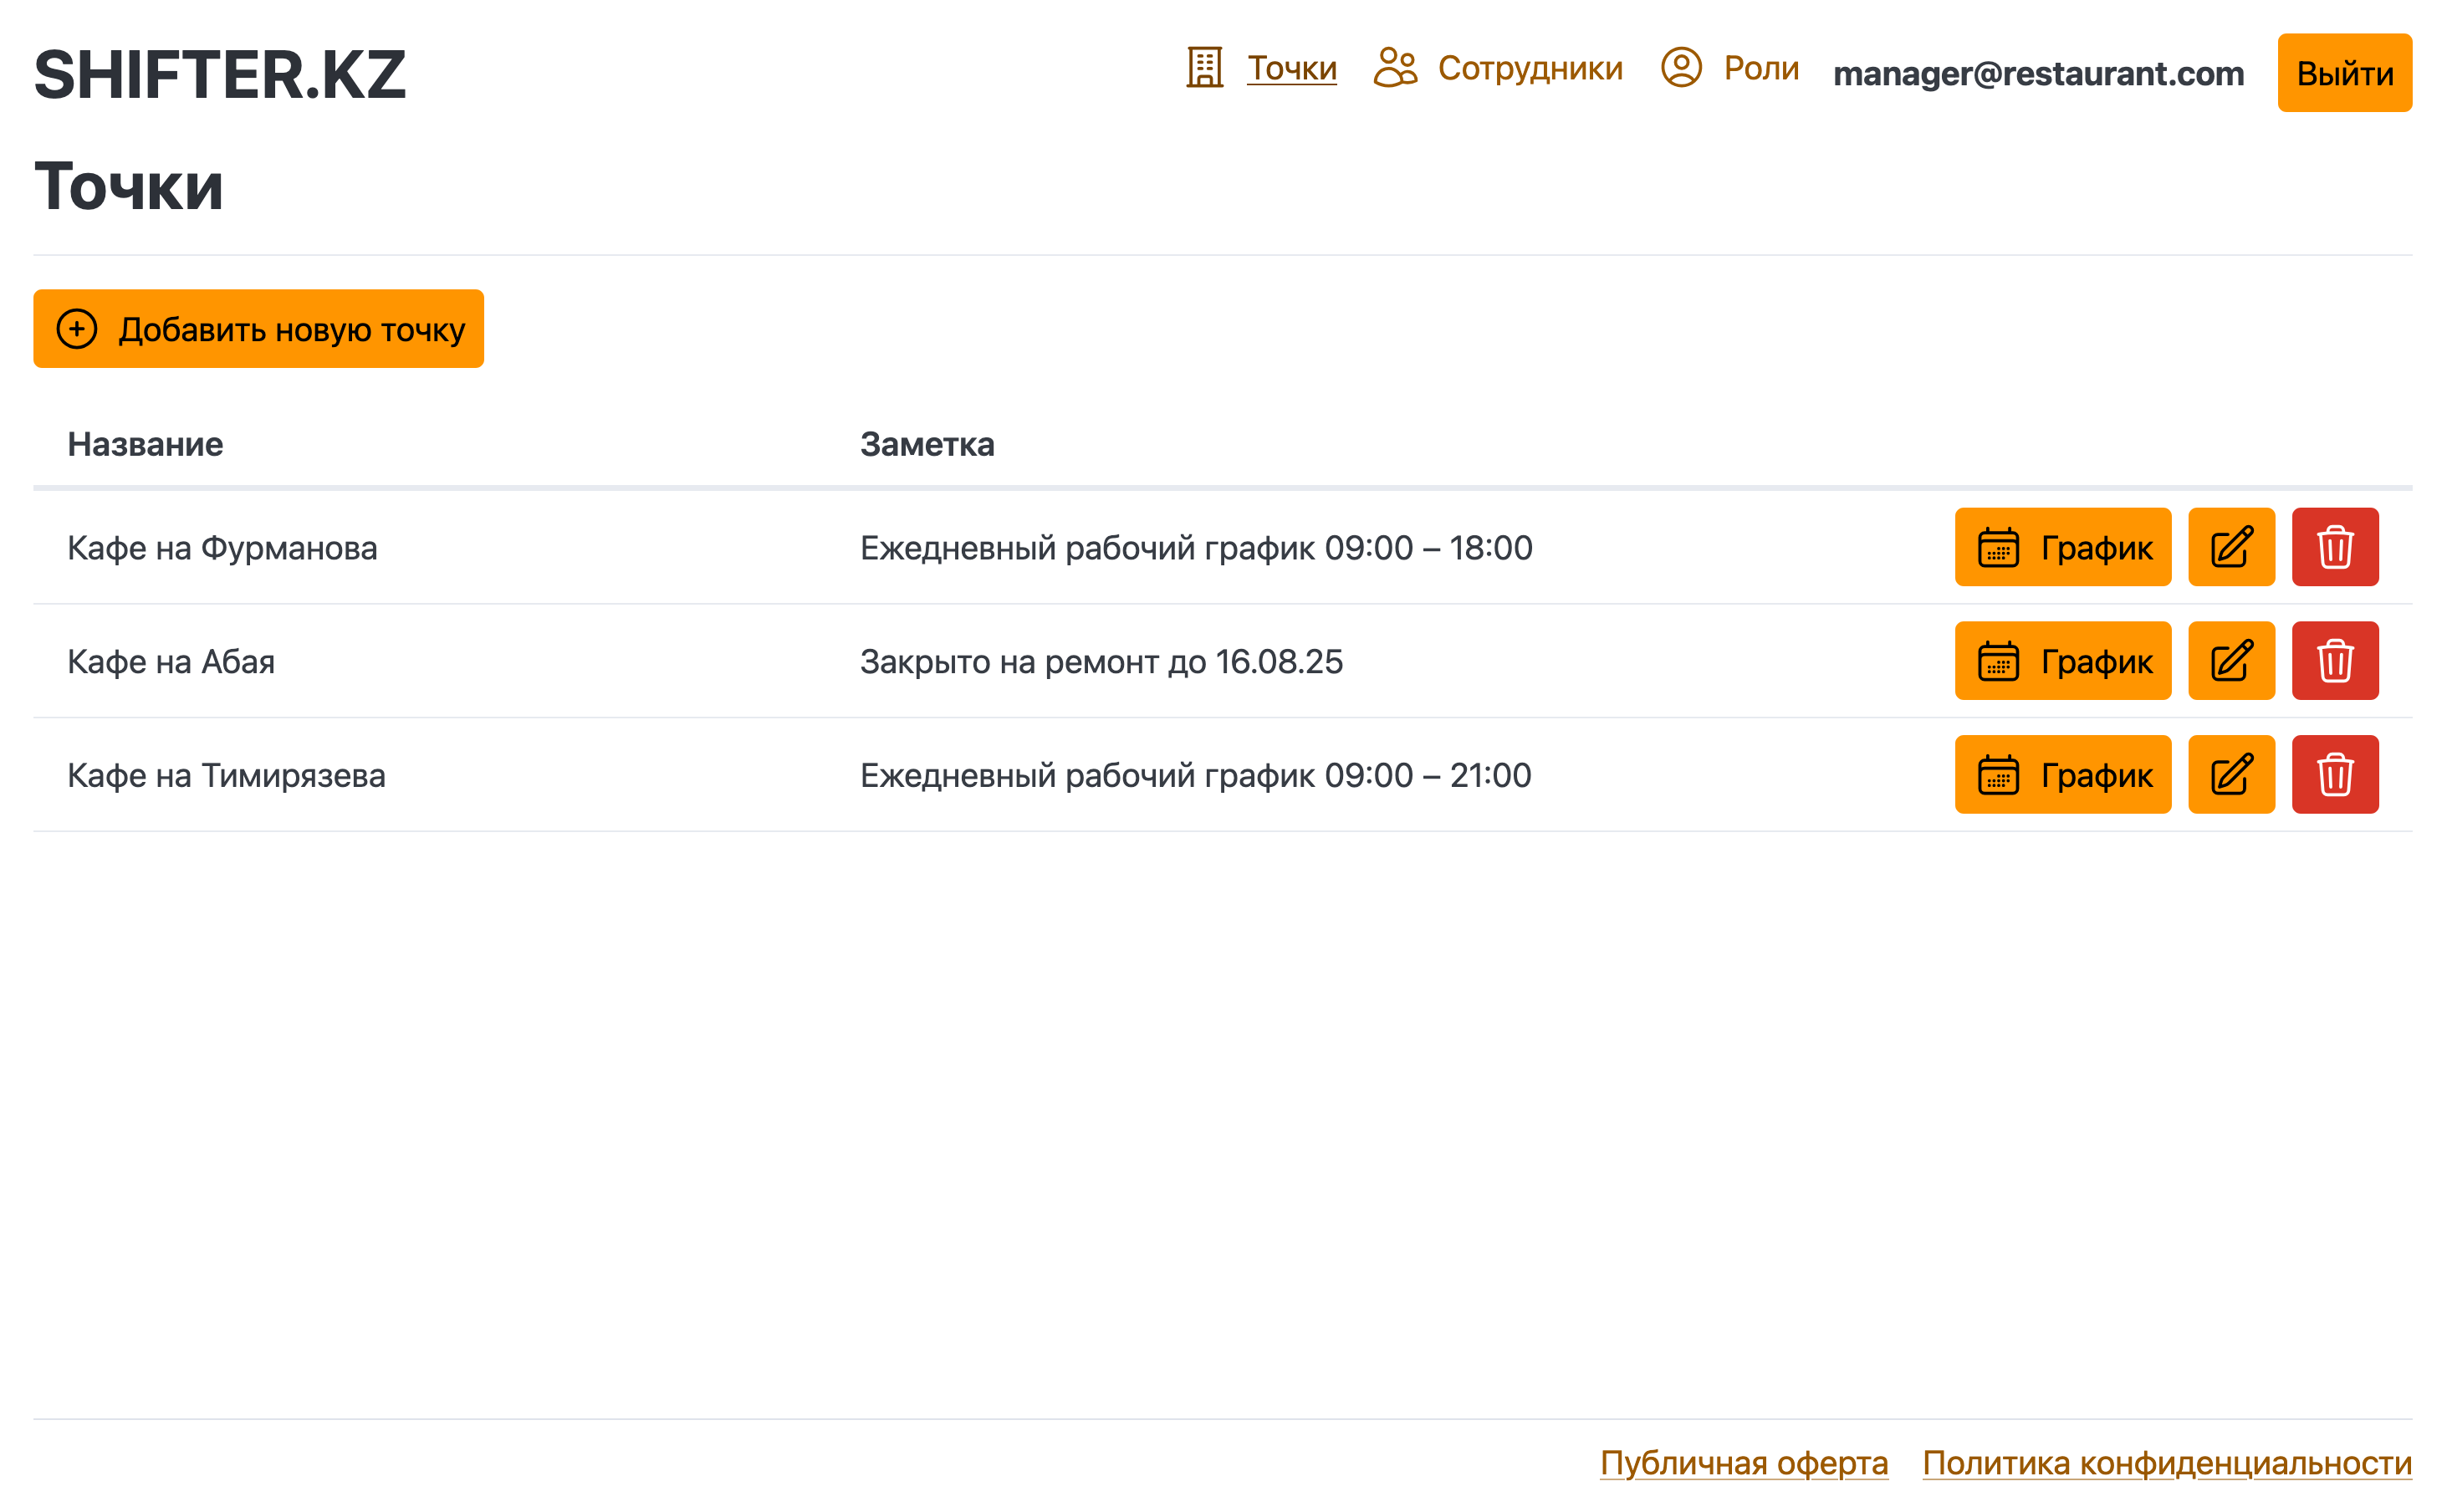Click edit pencil for Кафе на Абая
The height and width of the screenshot is (1512, 2447).
pos(2230,661)
